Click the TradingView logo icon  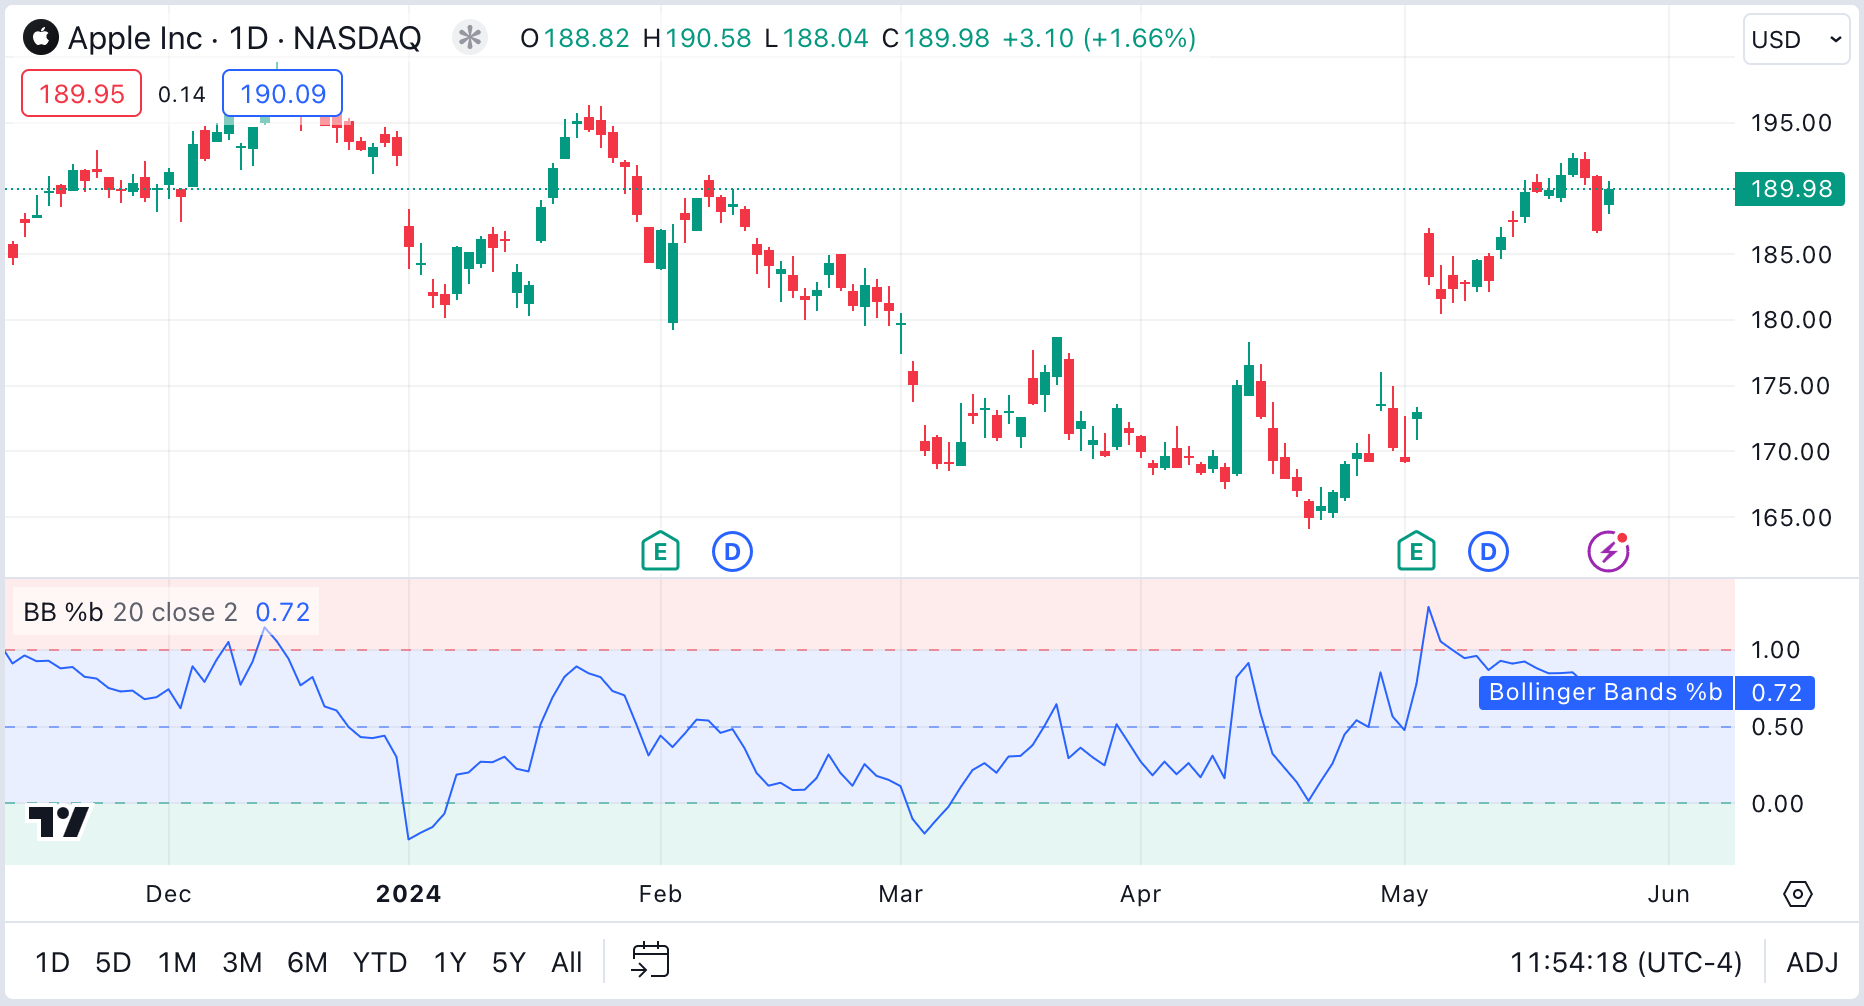(59, 822)
